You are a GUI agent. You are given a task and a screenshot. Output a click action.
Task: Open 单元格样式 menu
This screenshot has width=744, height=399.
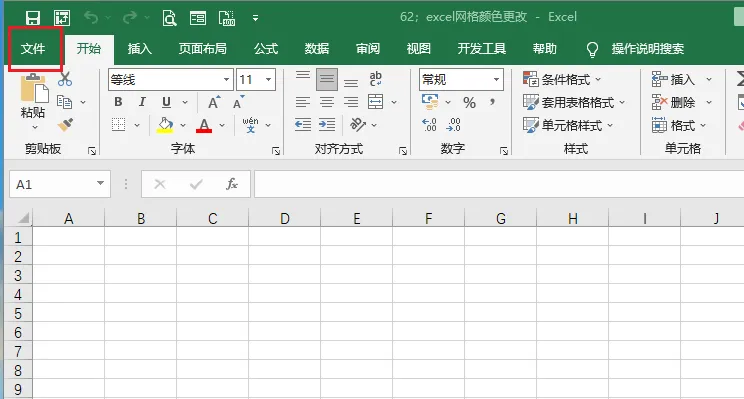568,125
